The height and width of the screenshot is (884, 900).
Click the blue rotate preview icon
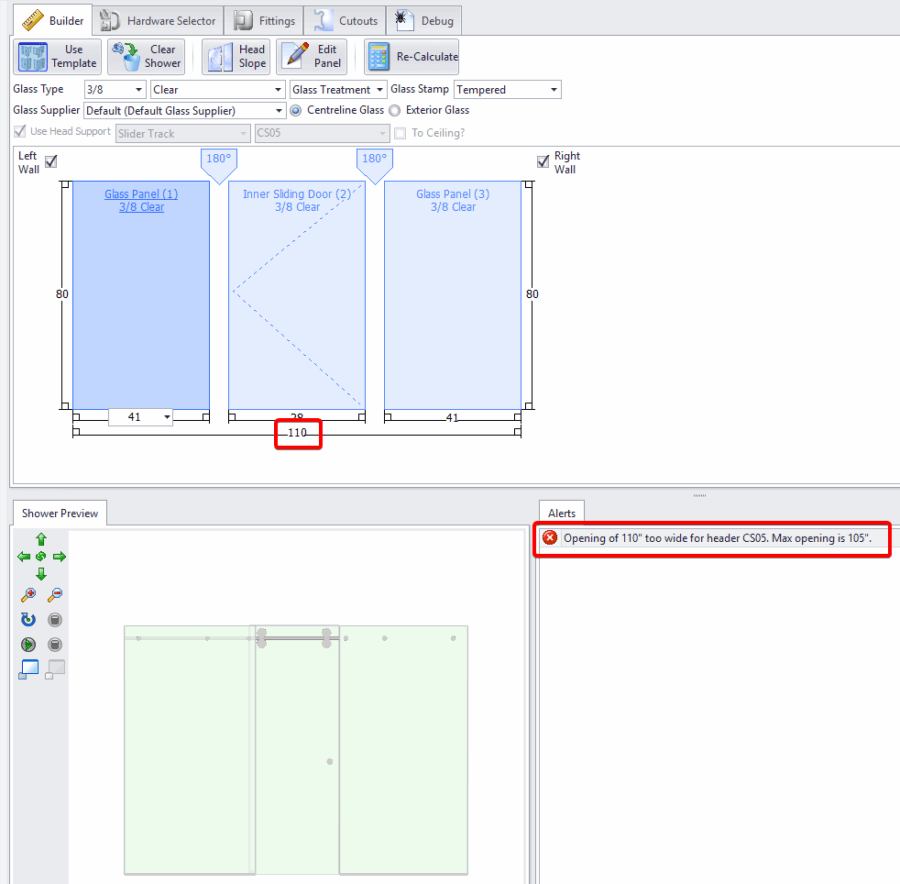pos(29,620)
